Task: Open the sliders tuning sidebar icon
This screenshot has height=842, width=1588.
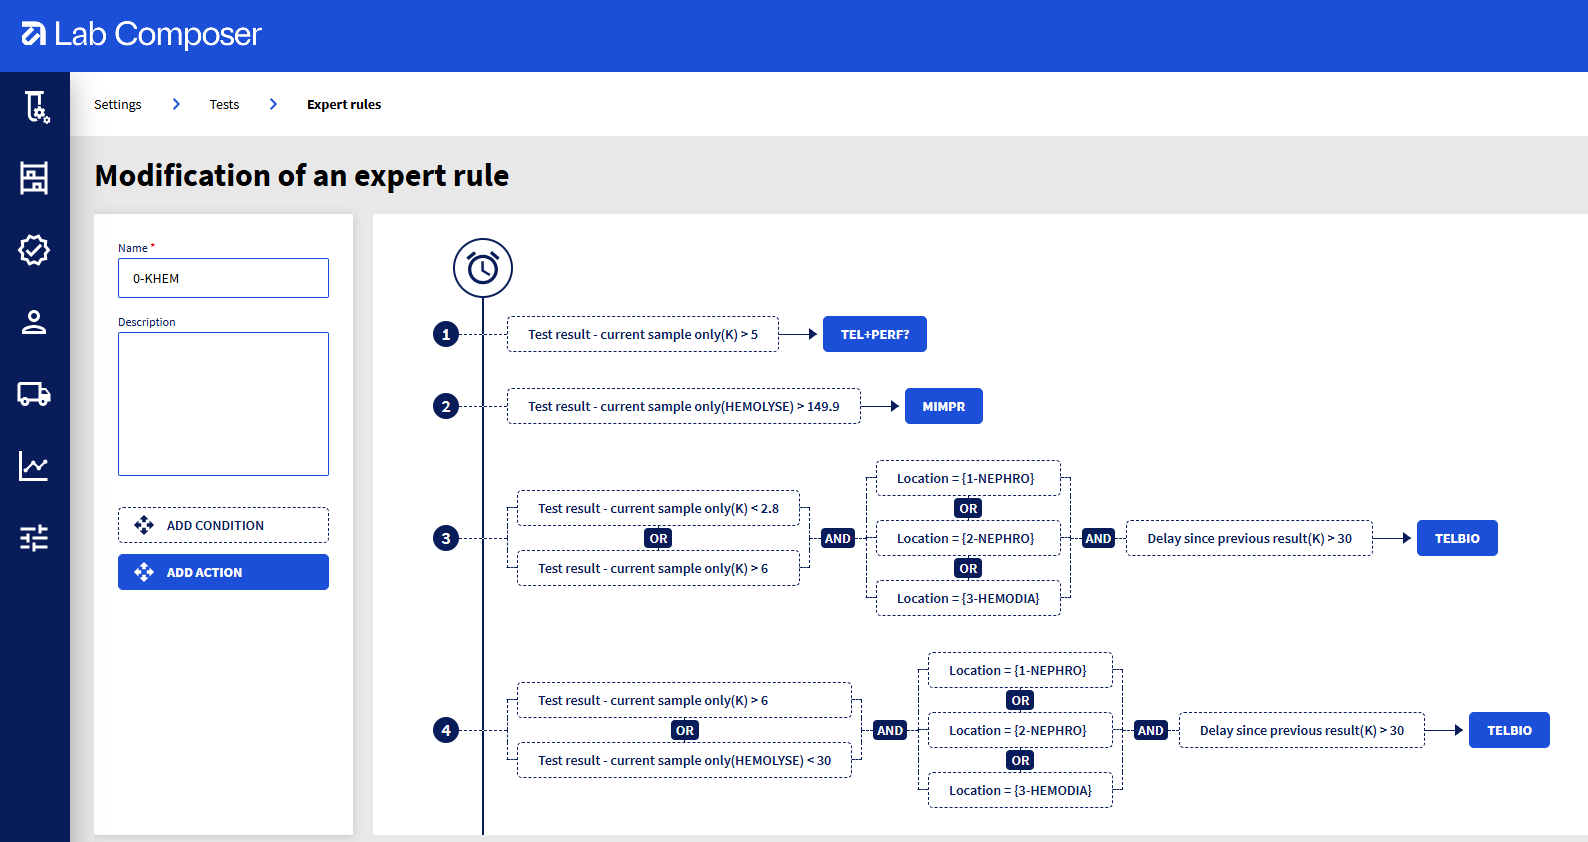Action: 34,538
